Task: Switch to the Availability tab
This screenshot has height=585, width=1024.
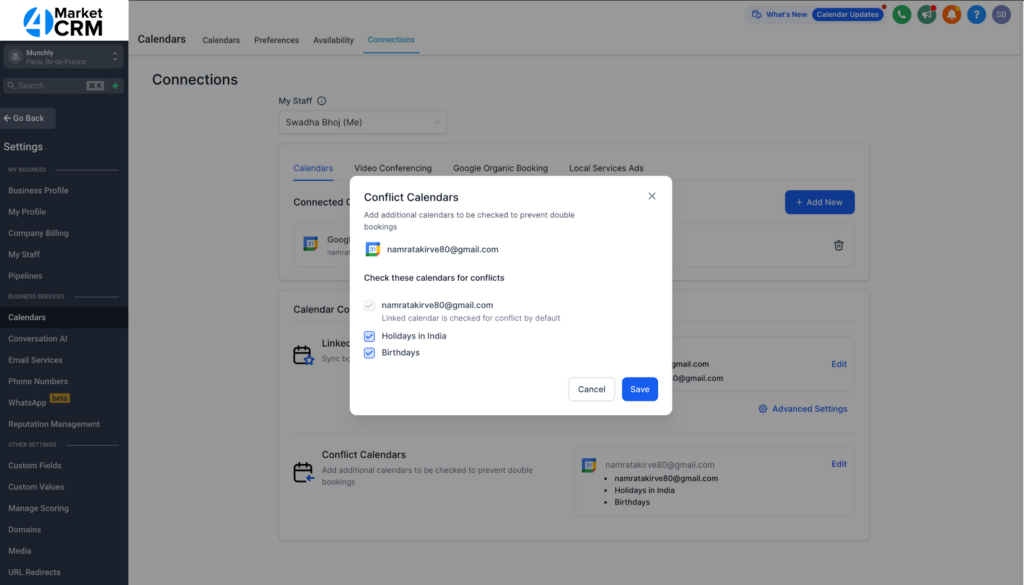Action: 333,40
